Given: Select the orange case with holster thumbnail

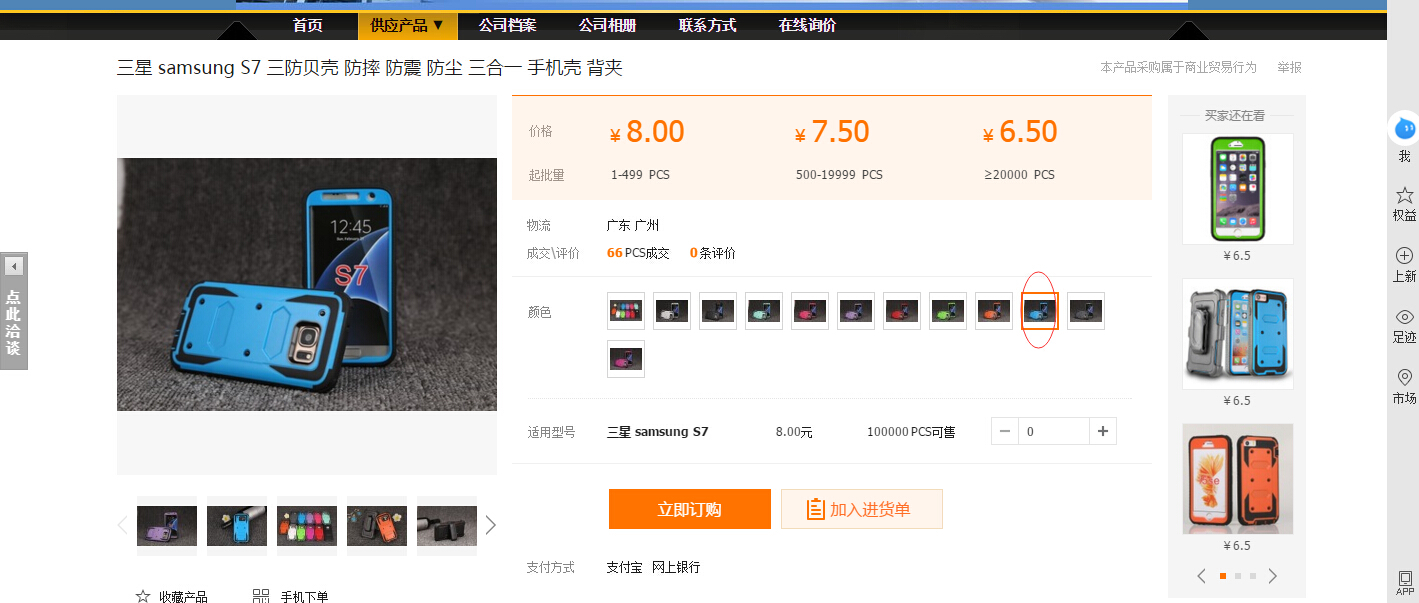Looking at the screenshot, I should [377, 526].
